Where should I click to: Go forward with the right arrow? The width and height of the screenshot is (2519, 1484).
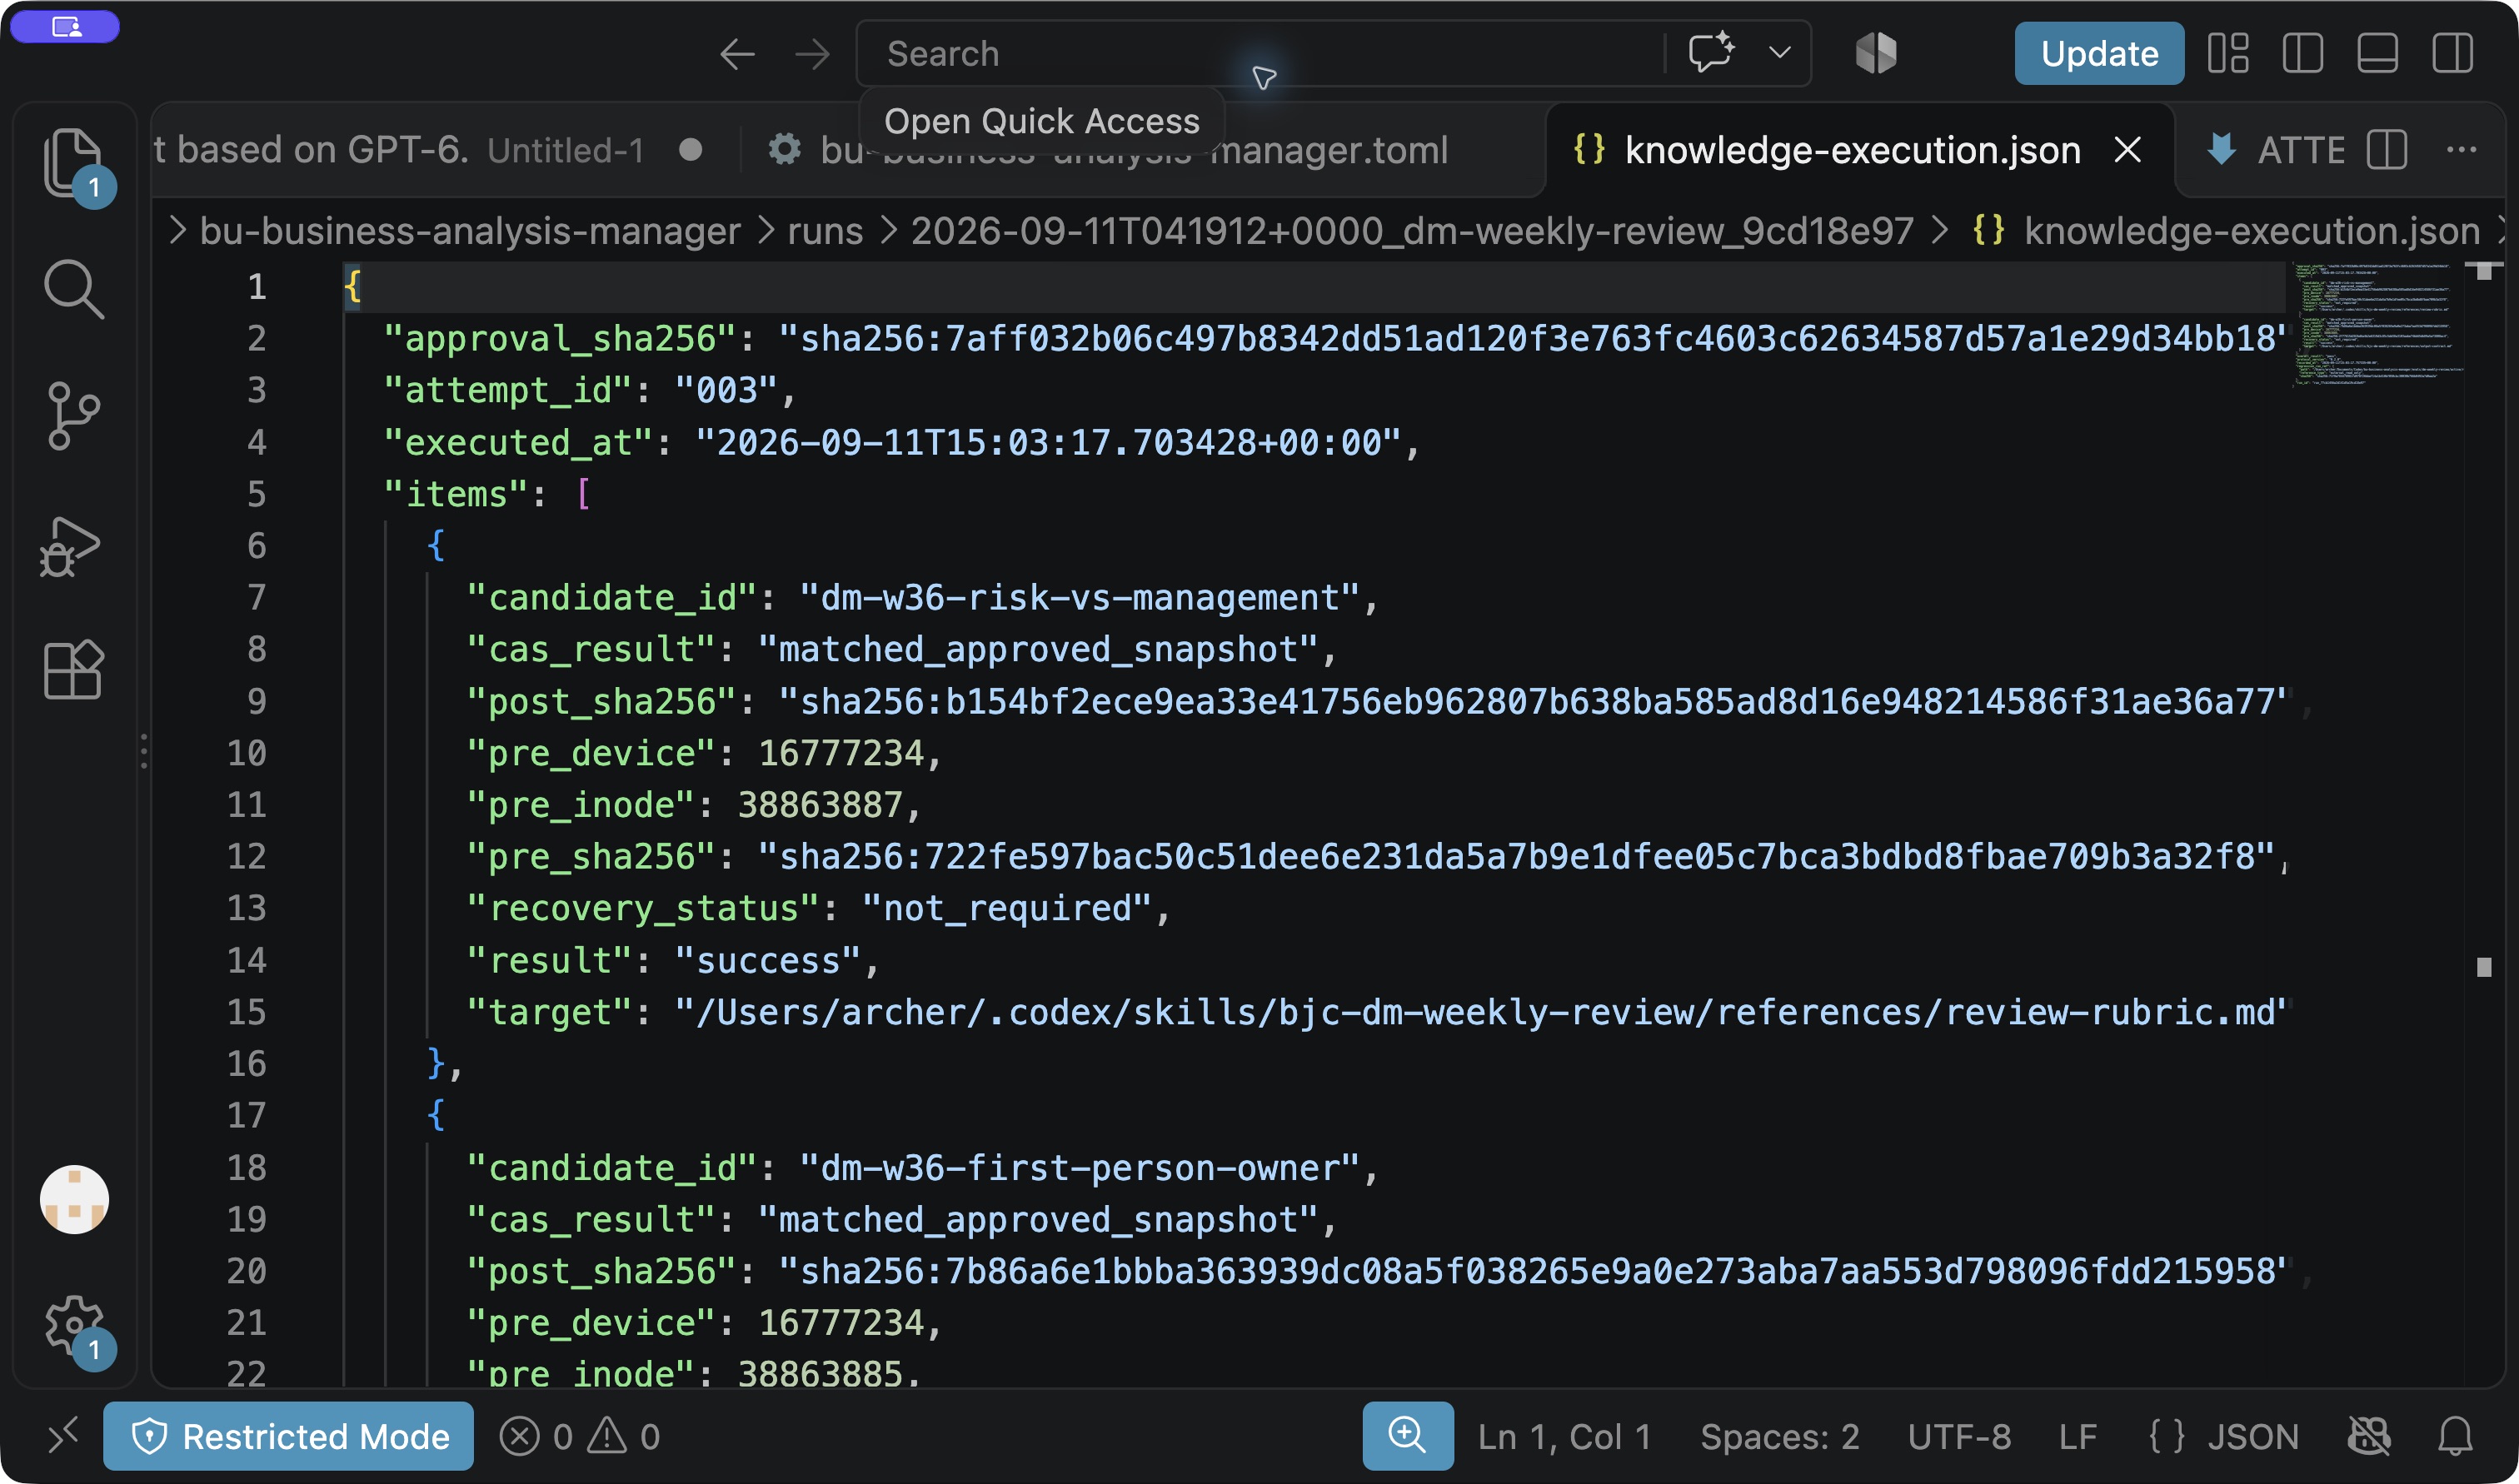812,54
